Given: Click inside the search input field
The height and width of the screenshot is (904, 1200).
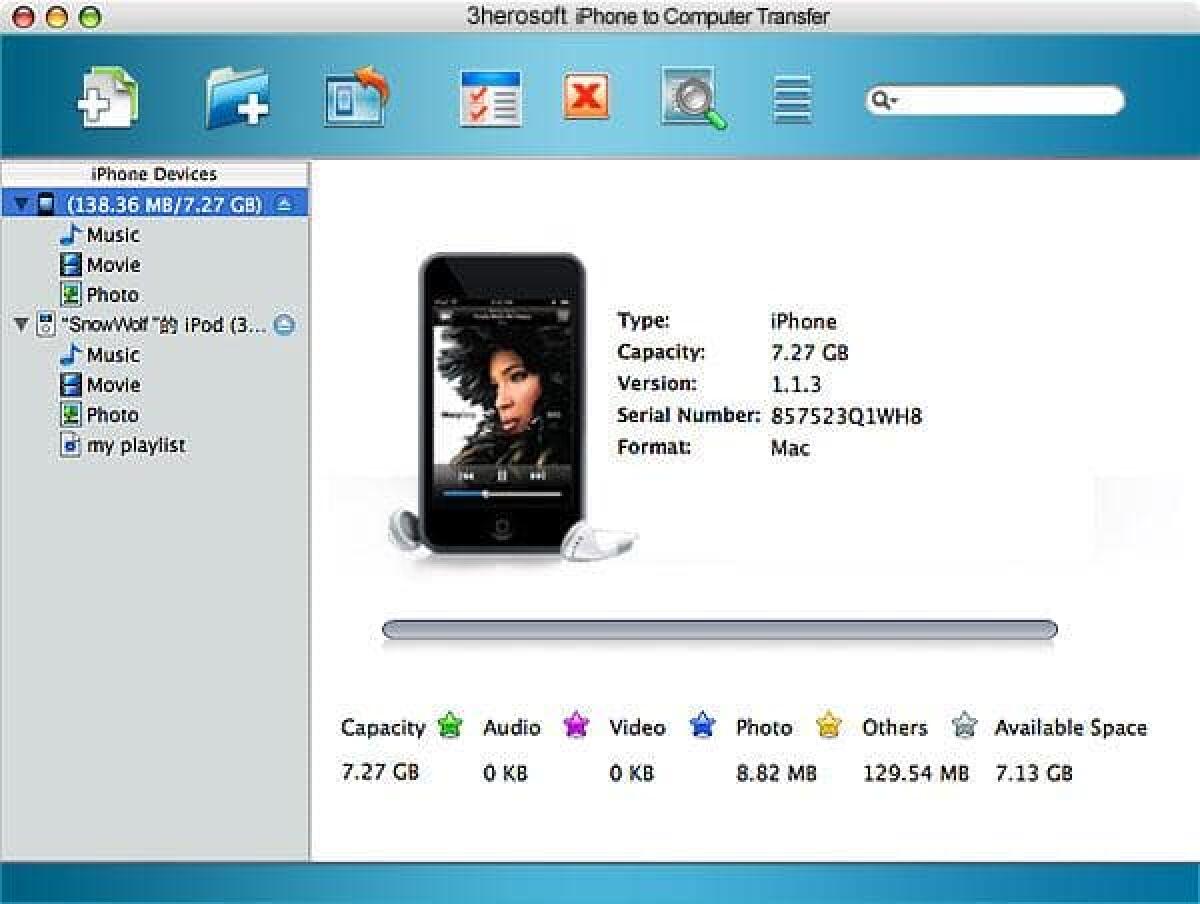Looking at the screenshot, I should (x=1000, y=100).
